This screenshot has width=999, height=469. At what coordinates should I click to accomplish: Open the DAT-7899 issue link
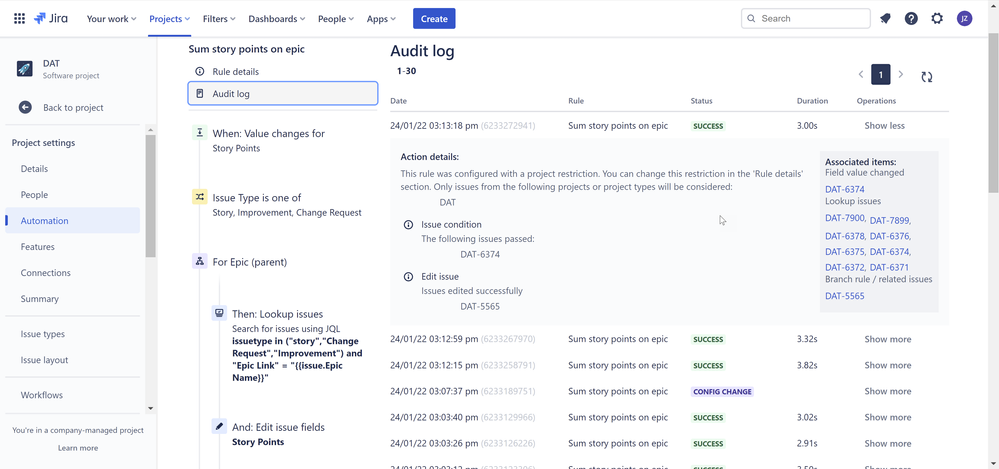point(890,220)
